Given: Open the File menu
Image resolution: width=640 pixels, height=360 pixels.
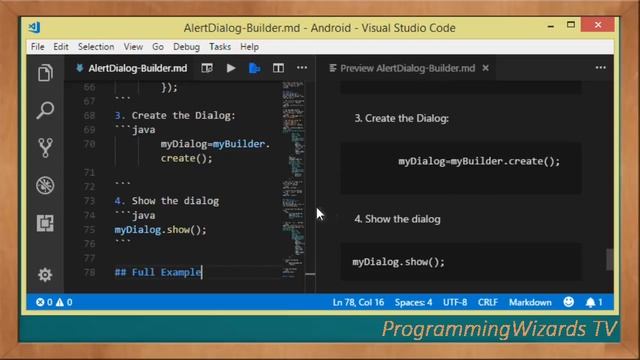Looking at the screenshot, I should pyautogui.click(x=38, y=47).
